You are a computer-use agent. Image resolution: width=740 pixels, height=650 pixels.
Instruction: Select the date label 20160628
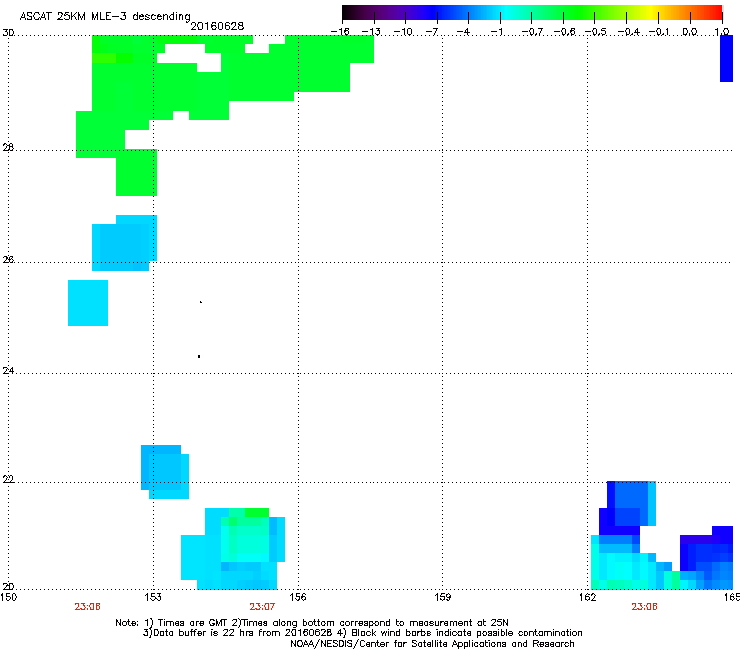point(217,26)
